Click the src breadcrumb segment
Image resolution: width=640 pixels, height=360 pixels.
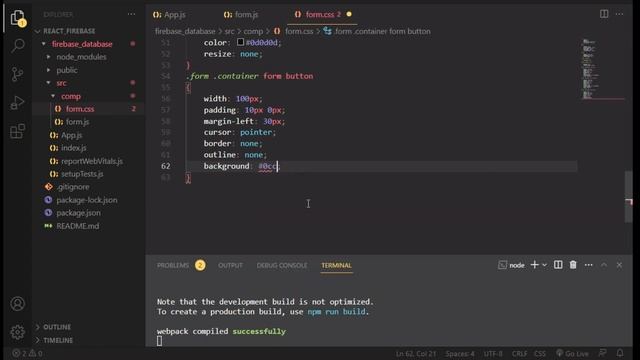(x=229, y=31)
